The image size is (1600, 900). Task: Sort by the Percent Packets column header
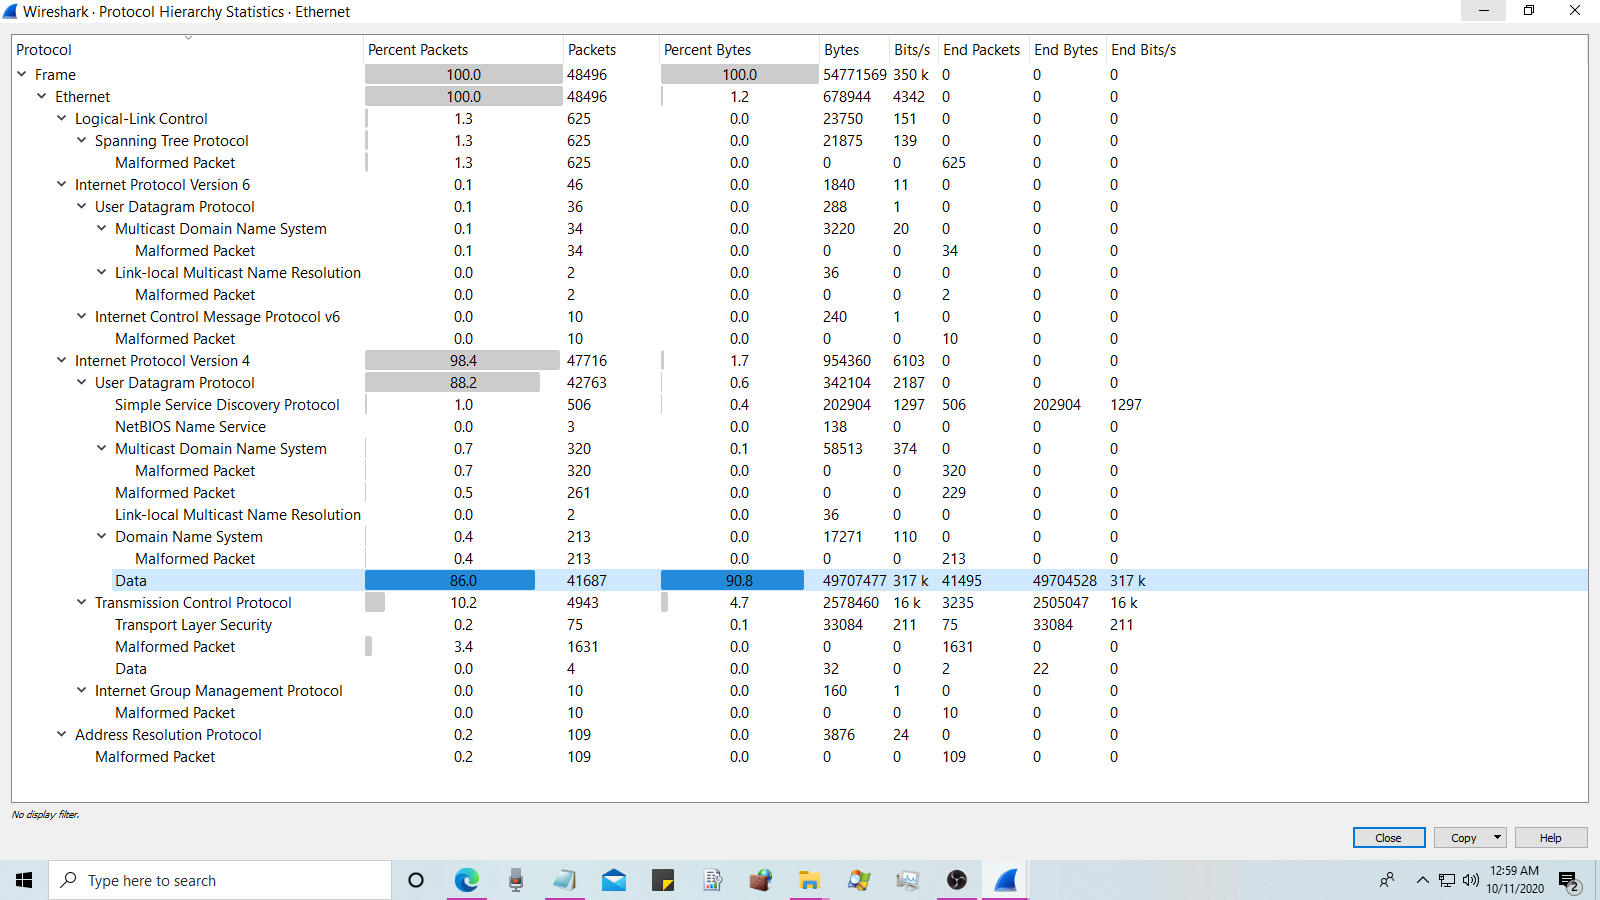coord(463,50)
